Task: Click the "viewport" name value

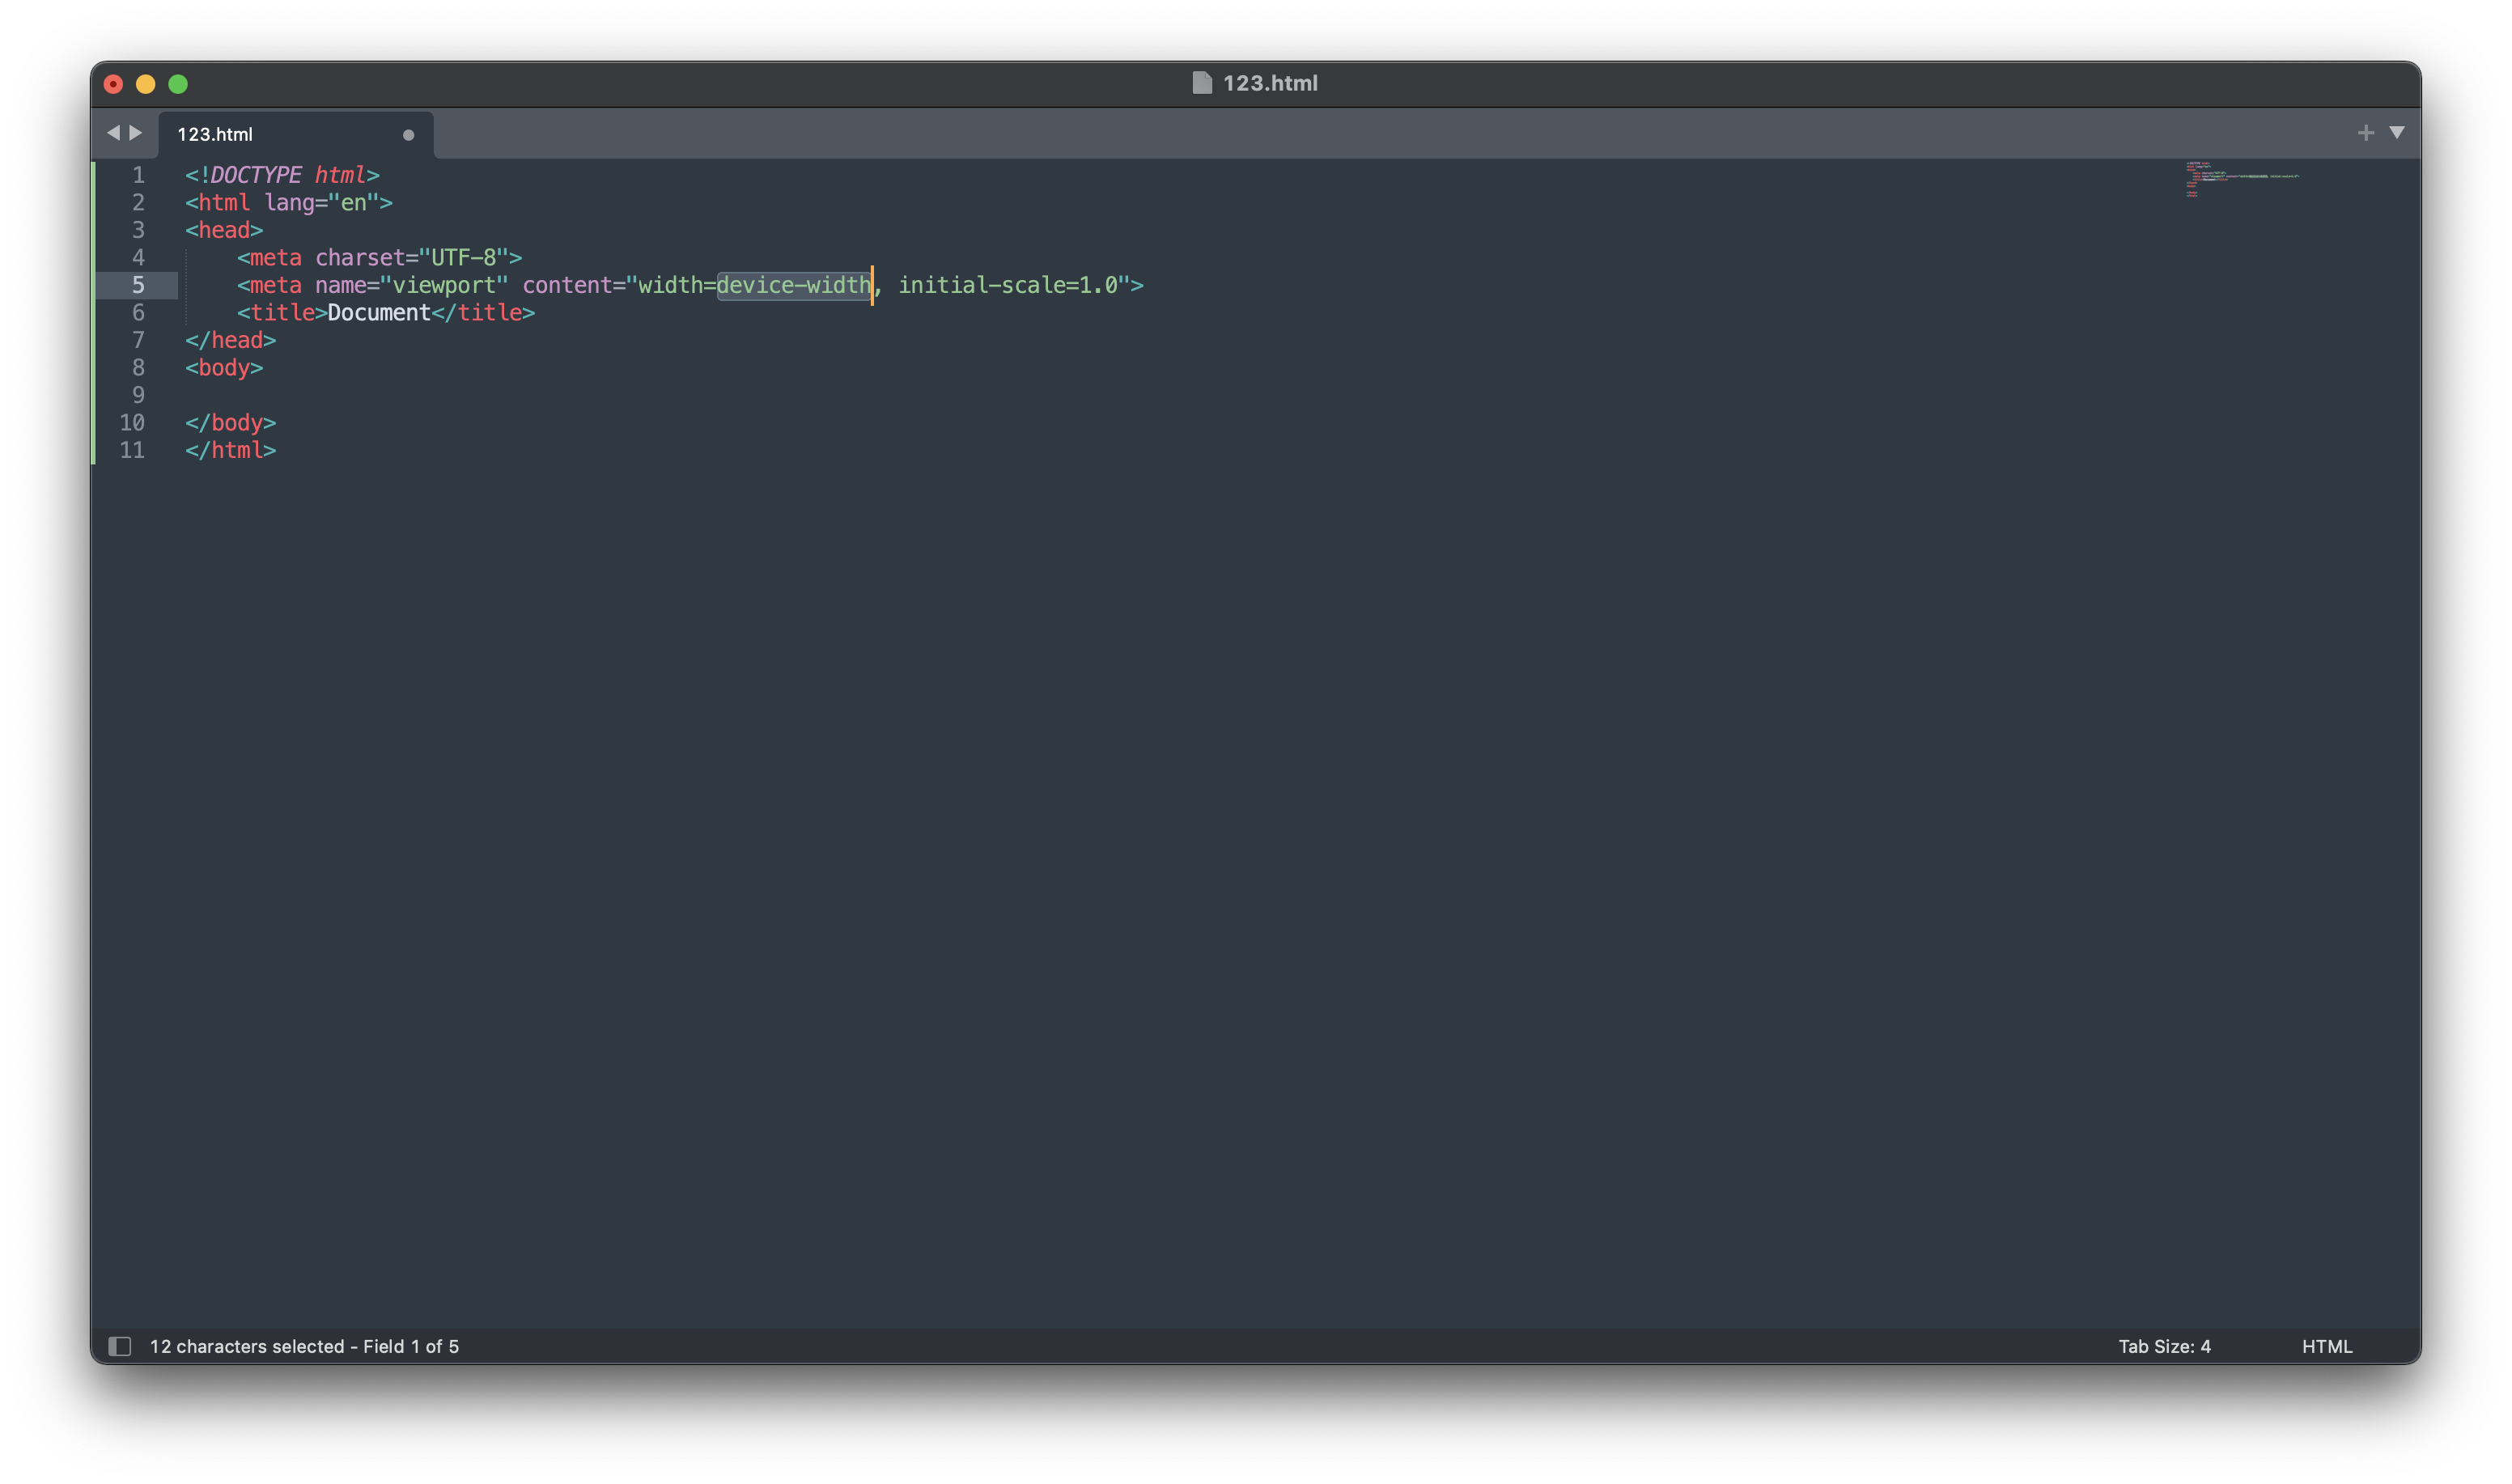Action: pos(444,285)
